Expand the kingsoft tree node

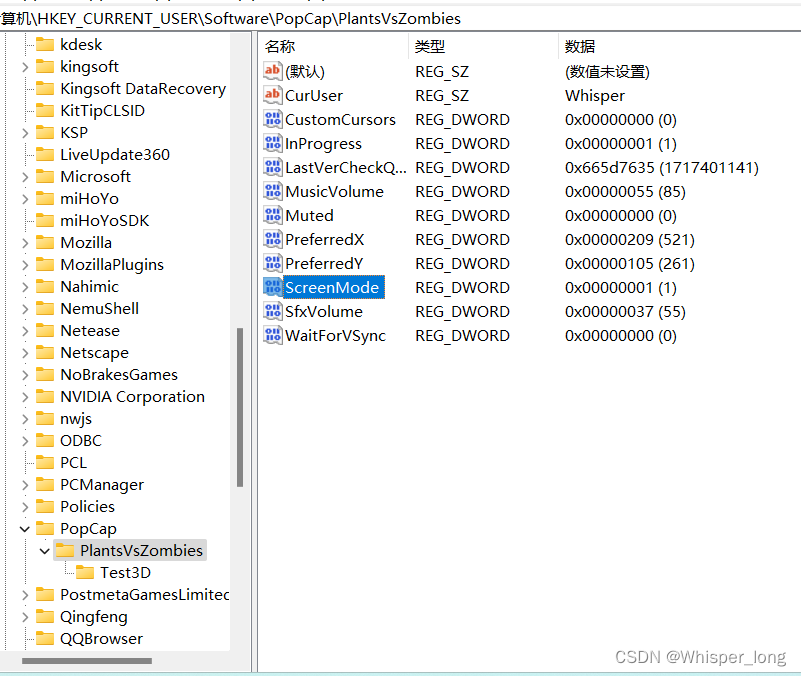(x=25, y=66)
